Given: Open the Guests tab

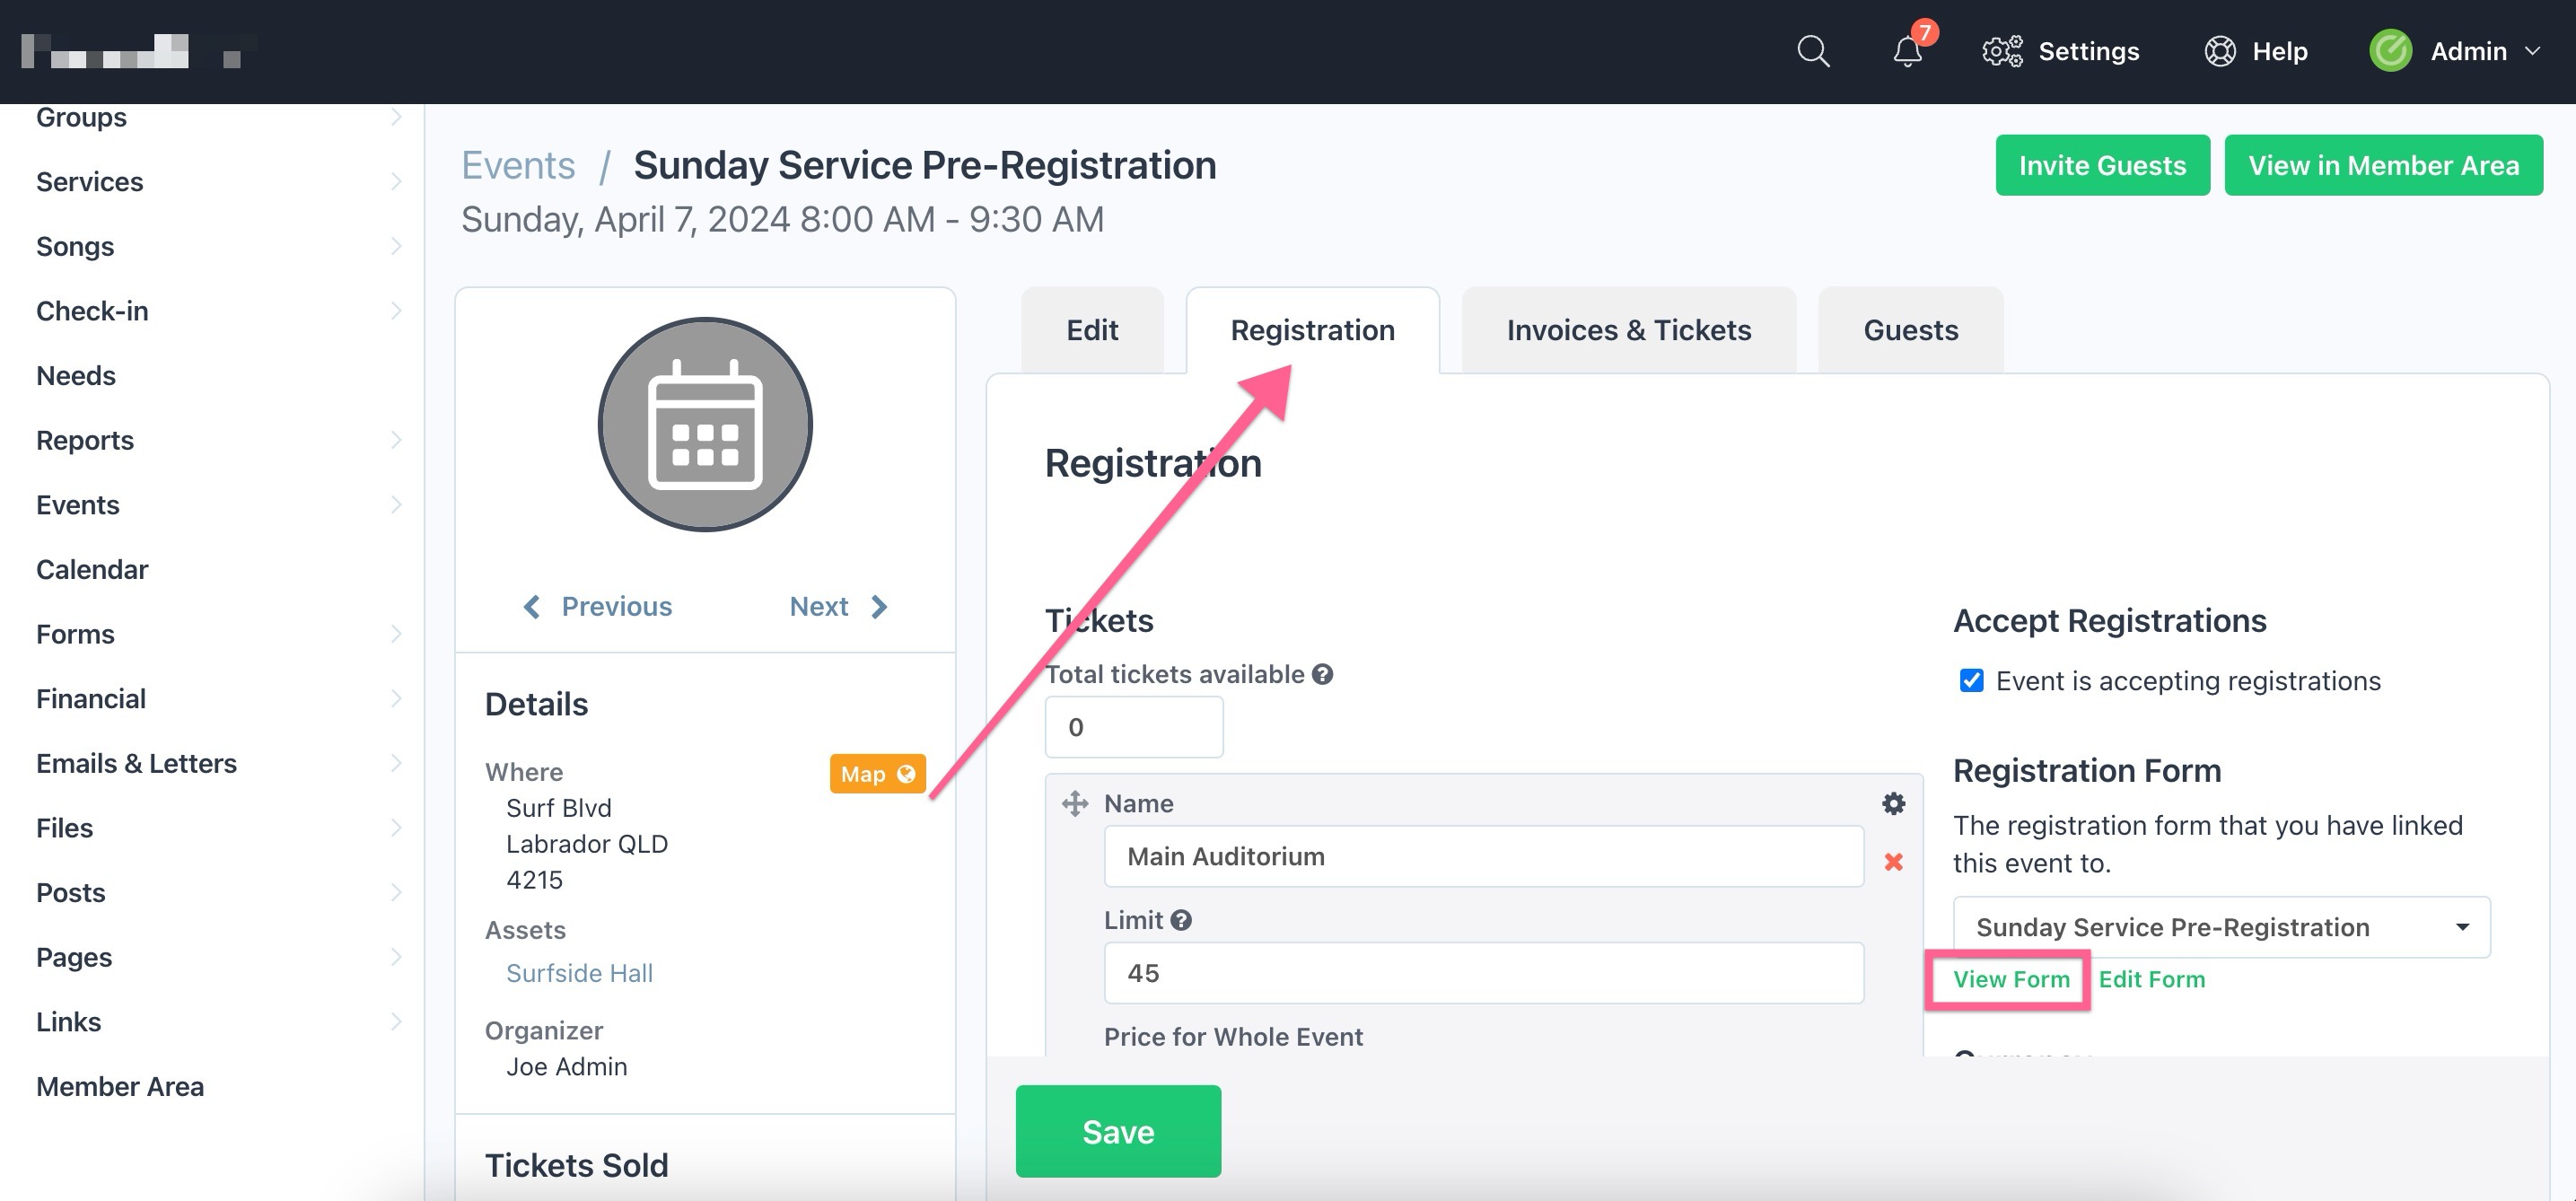Looking at the screenshot, I should 1910,329.
